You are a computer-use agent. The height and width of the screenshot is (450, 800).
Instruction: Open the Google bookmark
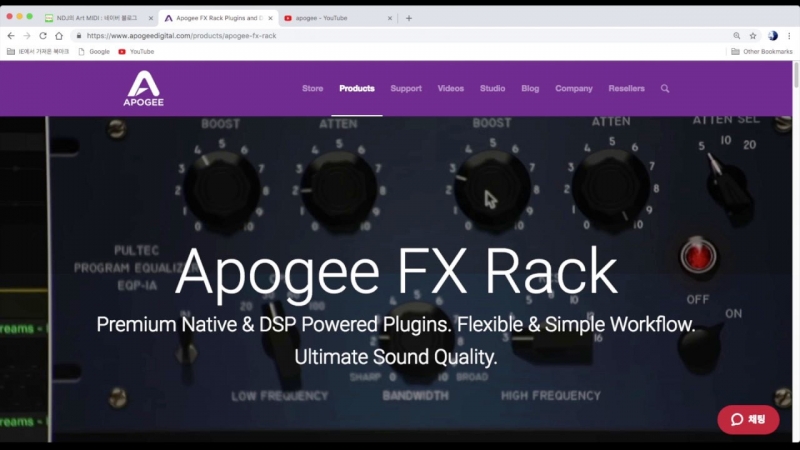pyautogui.click(x=94, y=52)
